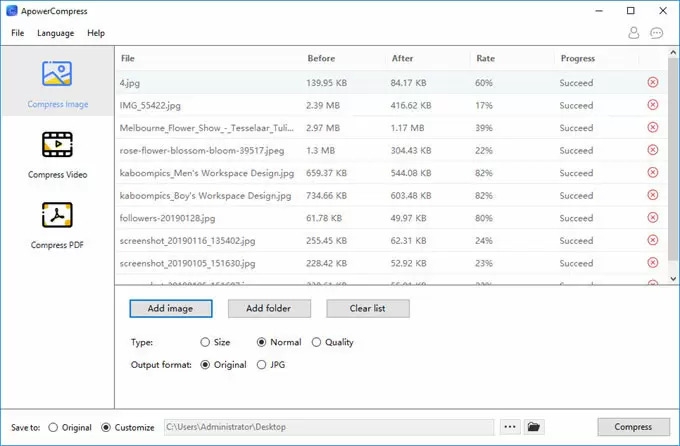Open the Language menu
Image resolution: width=680 pixels, height=446 pixels.
[x=56, y=33]
